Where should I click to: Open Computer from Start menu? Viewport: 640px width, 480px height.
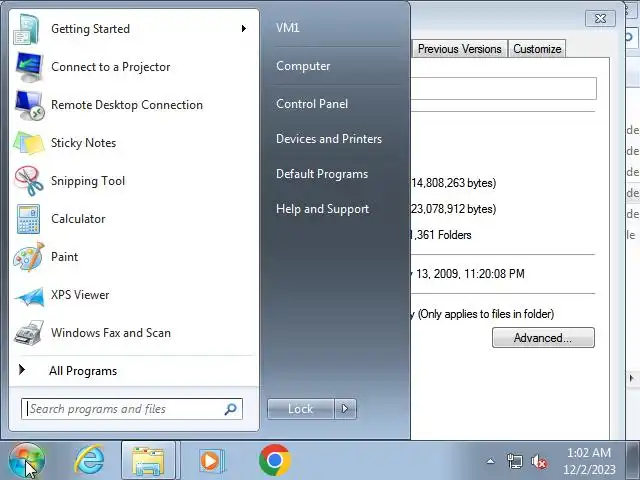coord(303,66)
